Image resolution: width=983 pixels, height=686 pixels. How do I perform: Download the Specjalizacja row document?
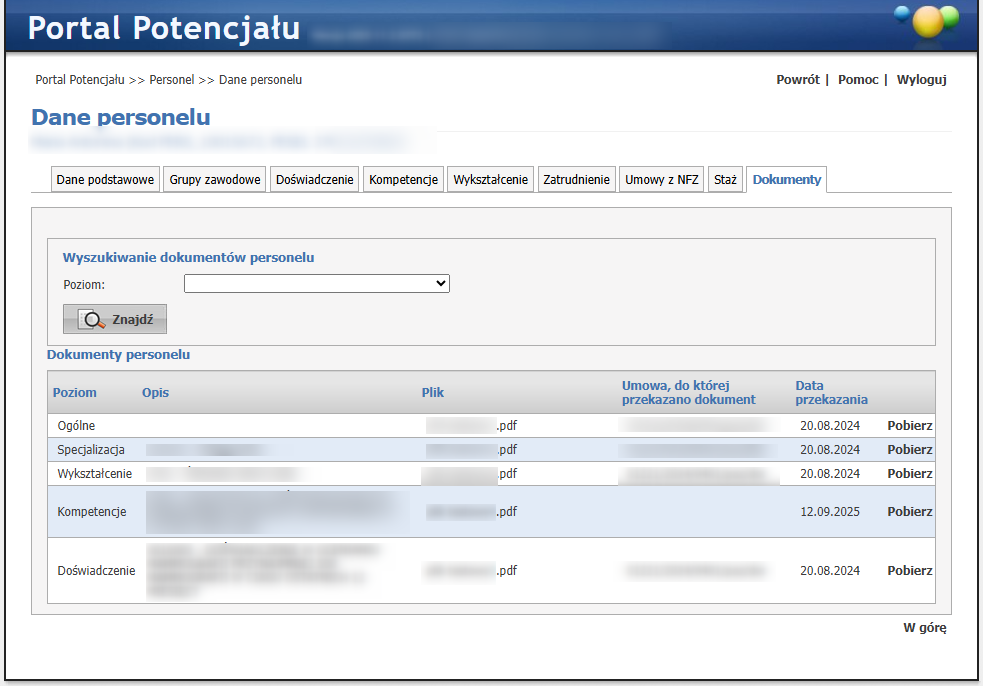(x=909, y=450)
